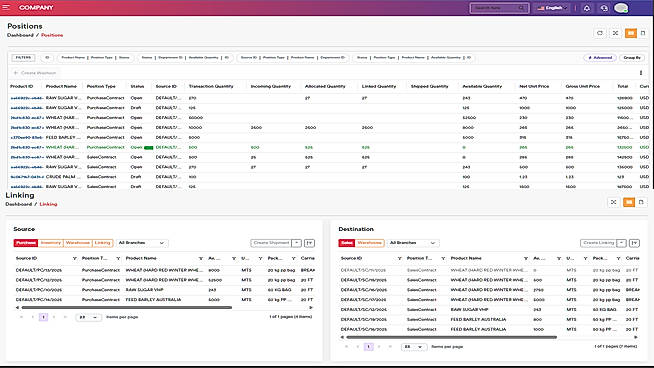Click filter icon on Destination panel Pack... column

coord(618,258)
